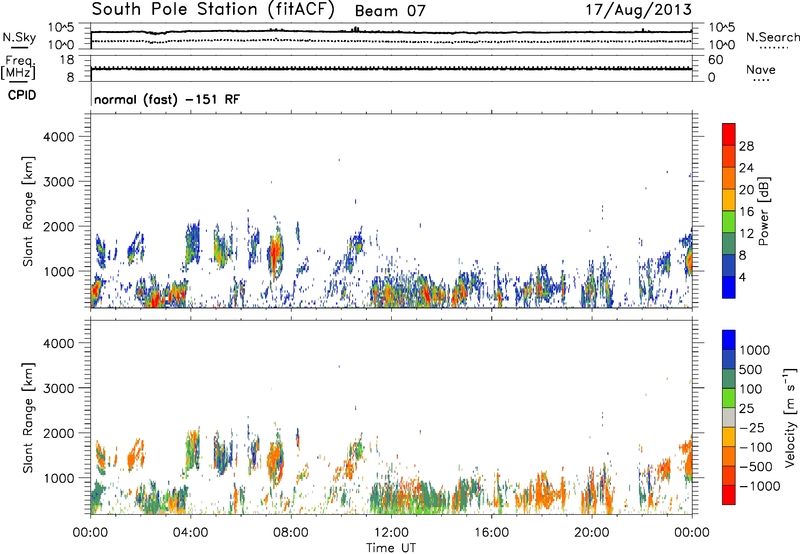The height and width of the screenshot is (554, 800).
Task: Select the "Beam 07" label
Action: tap(390, 11)
